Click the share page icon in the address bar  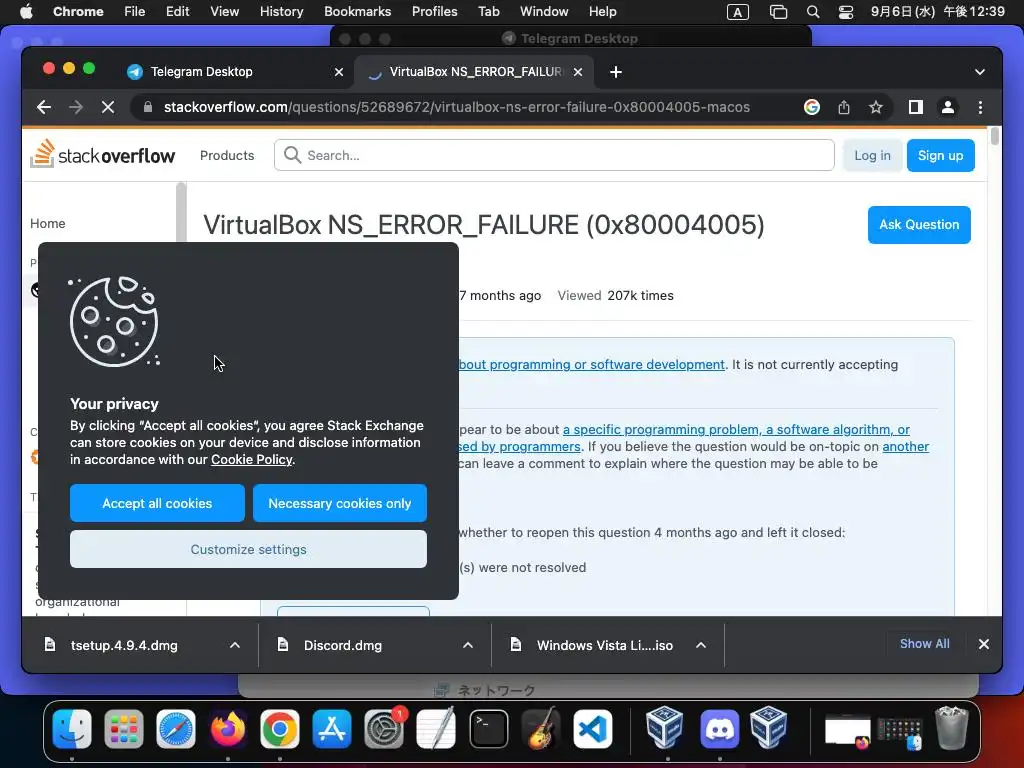pyautogui.click(x=844, y=107)
